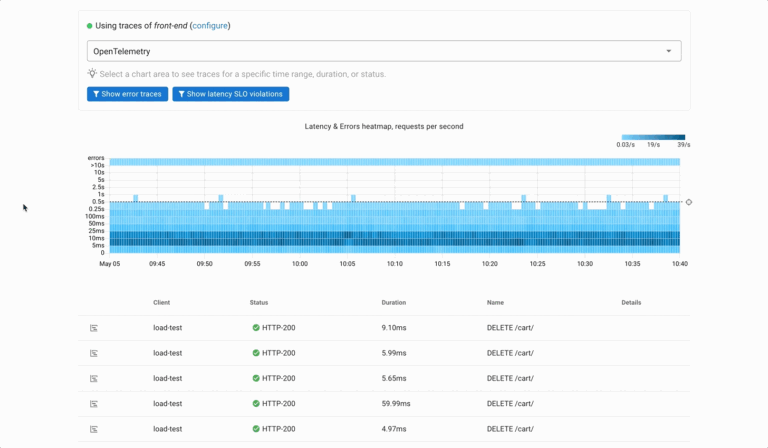Open trace details icon for 59.99ms request
This screenshot has width=768, height=448.
94,403
